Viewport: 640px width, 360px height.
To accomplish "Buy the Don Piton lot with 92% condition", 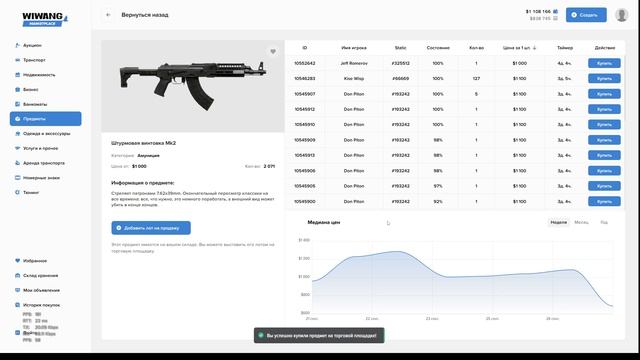I will [x=604, y=201].
